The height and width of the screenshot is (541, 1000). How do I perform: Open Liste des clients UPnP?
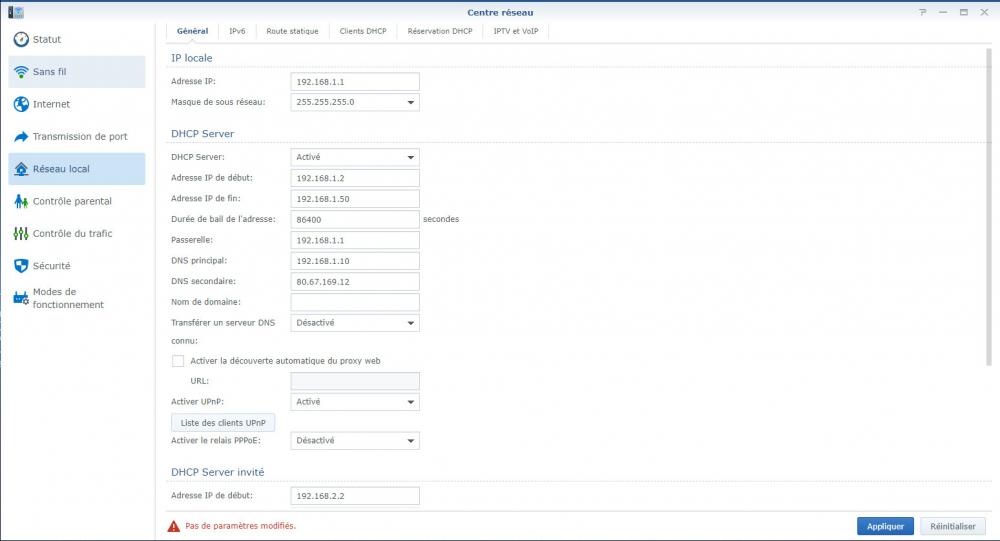[223, 423]
